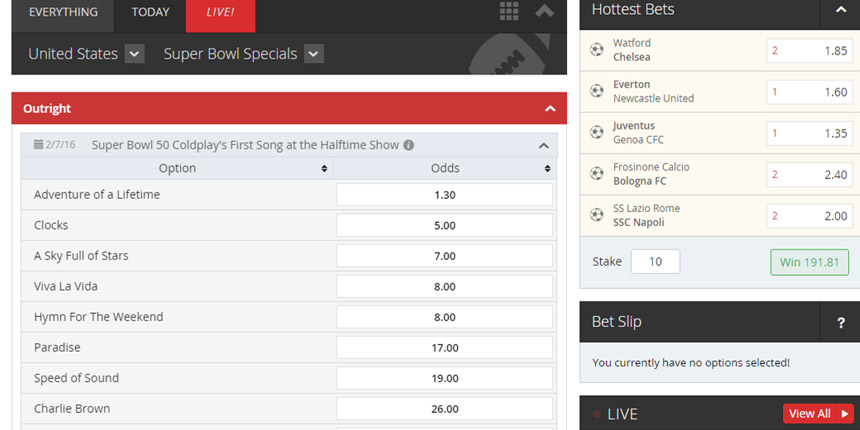Open the grid view icon
The width and height of the screenshot is (860, 430).
coord(509,11)
